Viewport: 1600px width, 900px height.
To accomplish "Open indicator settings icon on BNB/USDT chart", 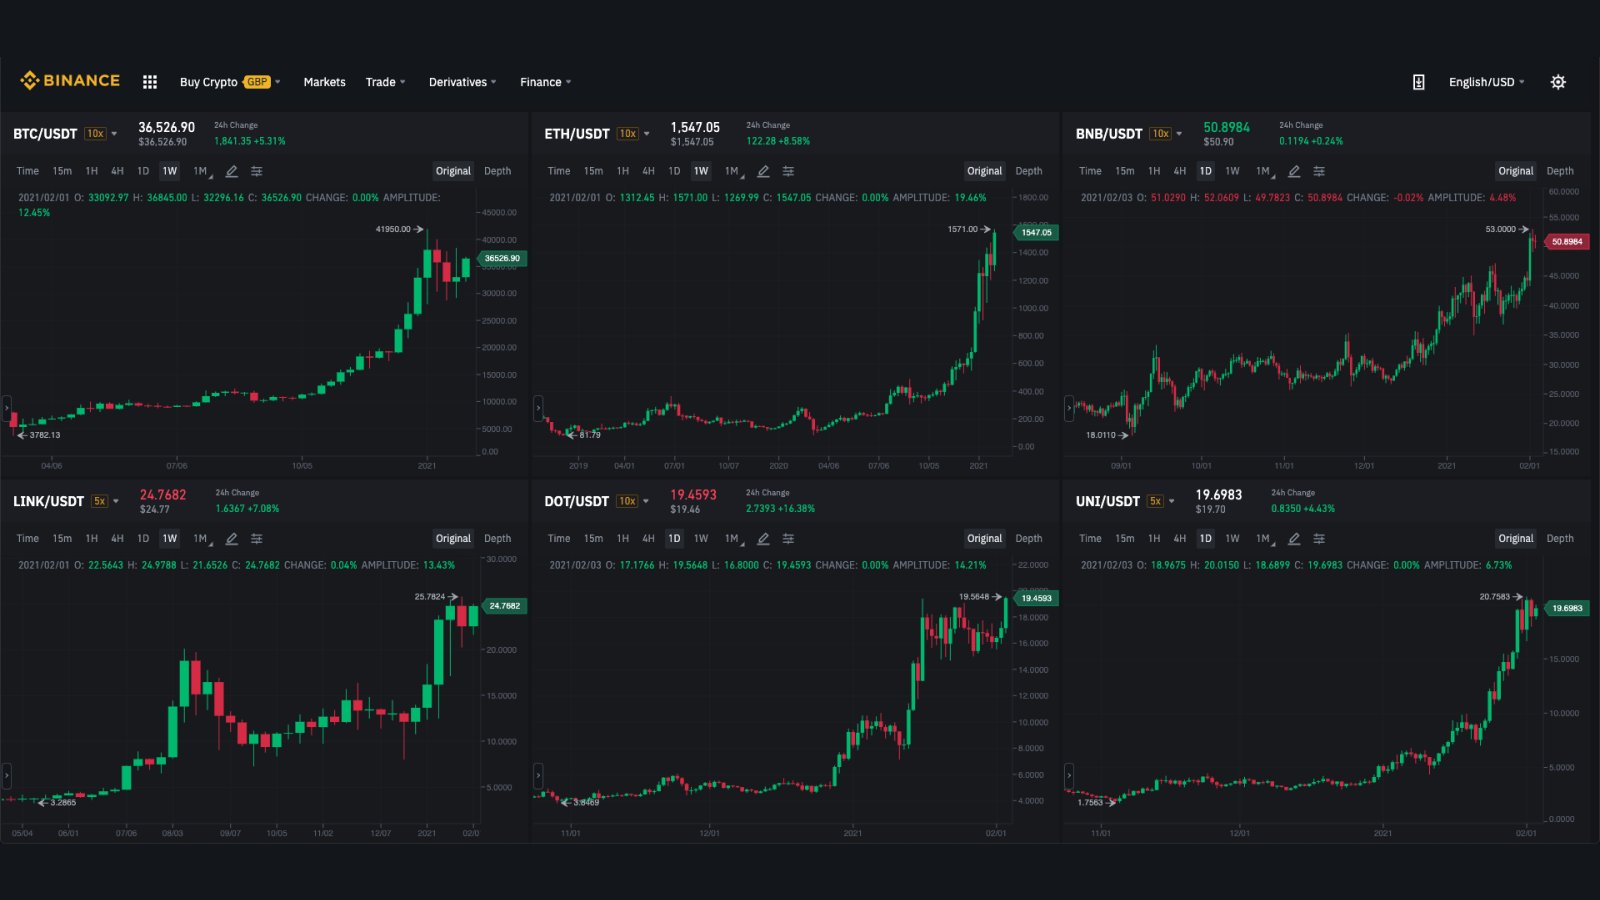I will pyautogui.click(x=1319, y=171).
